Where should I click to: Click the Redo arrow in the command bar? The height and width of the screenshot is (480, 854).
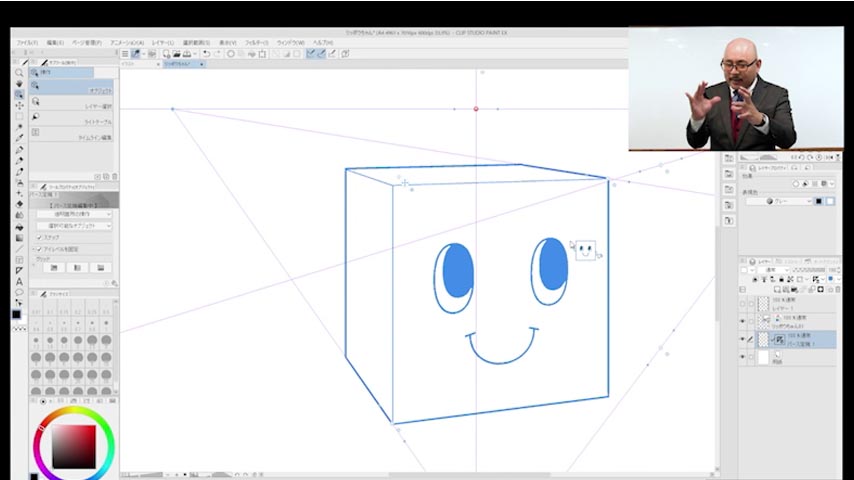click(x=217, y=54)
